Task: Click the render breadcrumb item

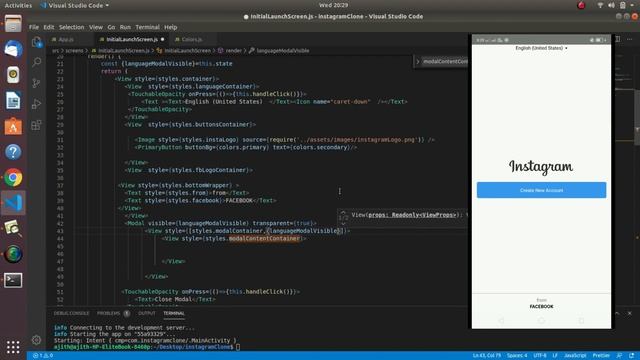Action: 230,51
